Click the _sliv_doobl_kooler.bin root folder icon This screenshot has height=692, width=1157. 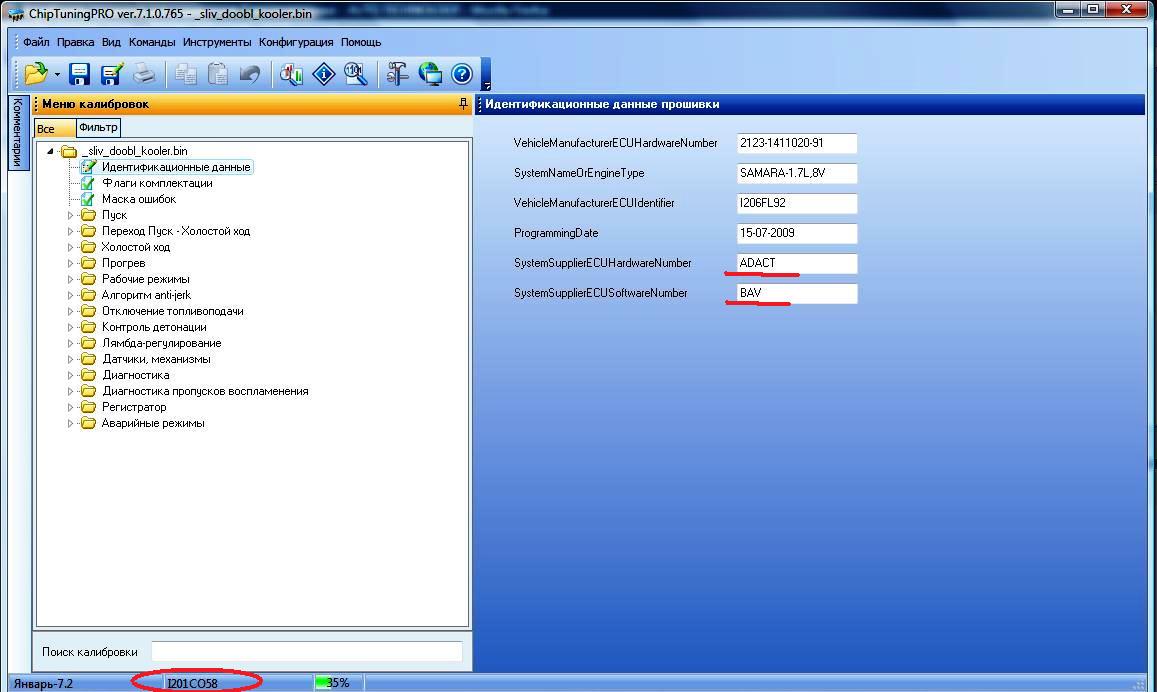coord(69,151)
